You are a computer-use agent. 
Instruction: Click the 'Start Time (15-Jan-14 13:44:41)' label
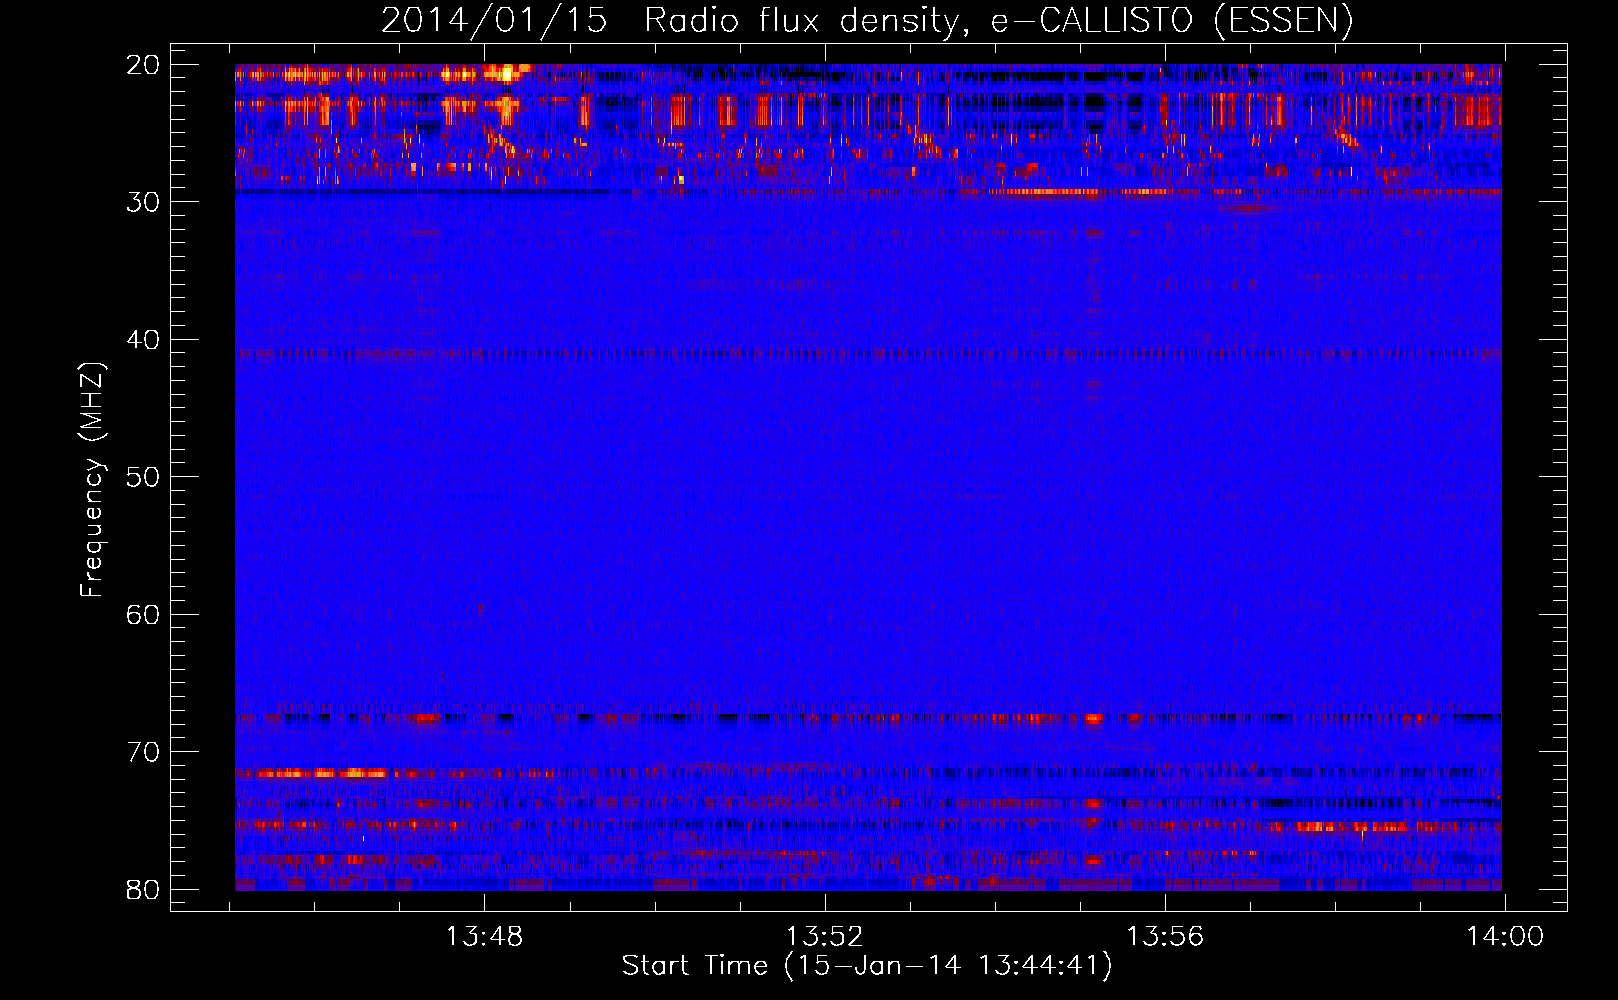click(867, 966)
